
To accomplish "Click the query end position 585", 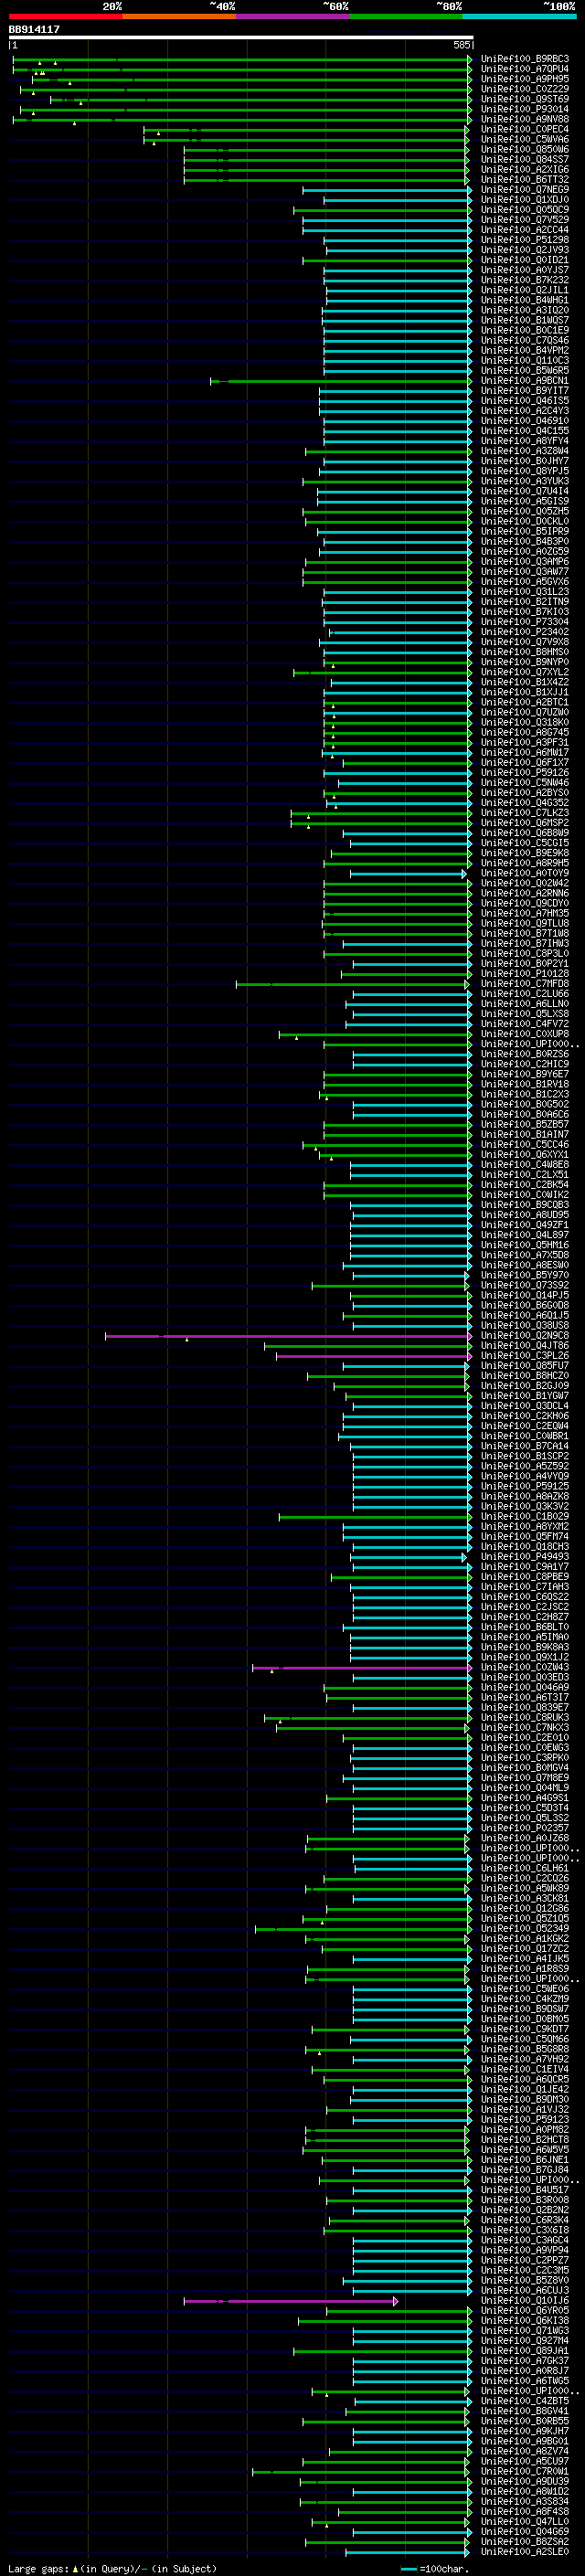I will (461, 46).
